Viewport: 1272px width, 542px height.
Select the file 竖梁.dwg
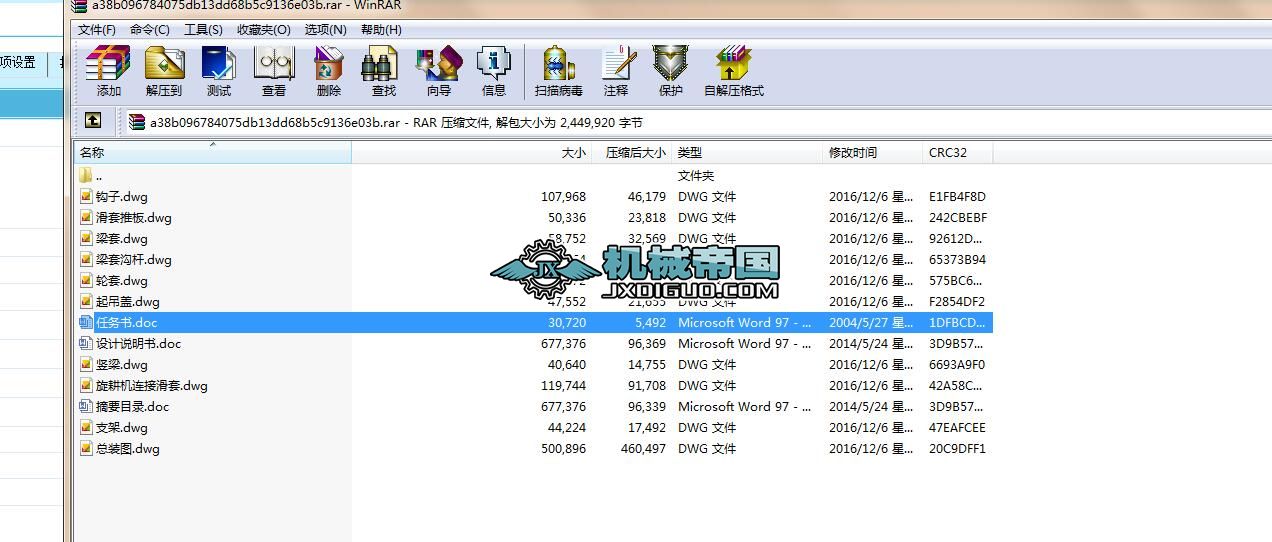[121, 364]
